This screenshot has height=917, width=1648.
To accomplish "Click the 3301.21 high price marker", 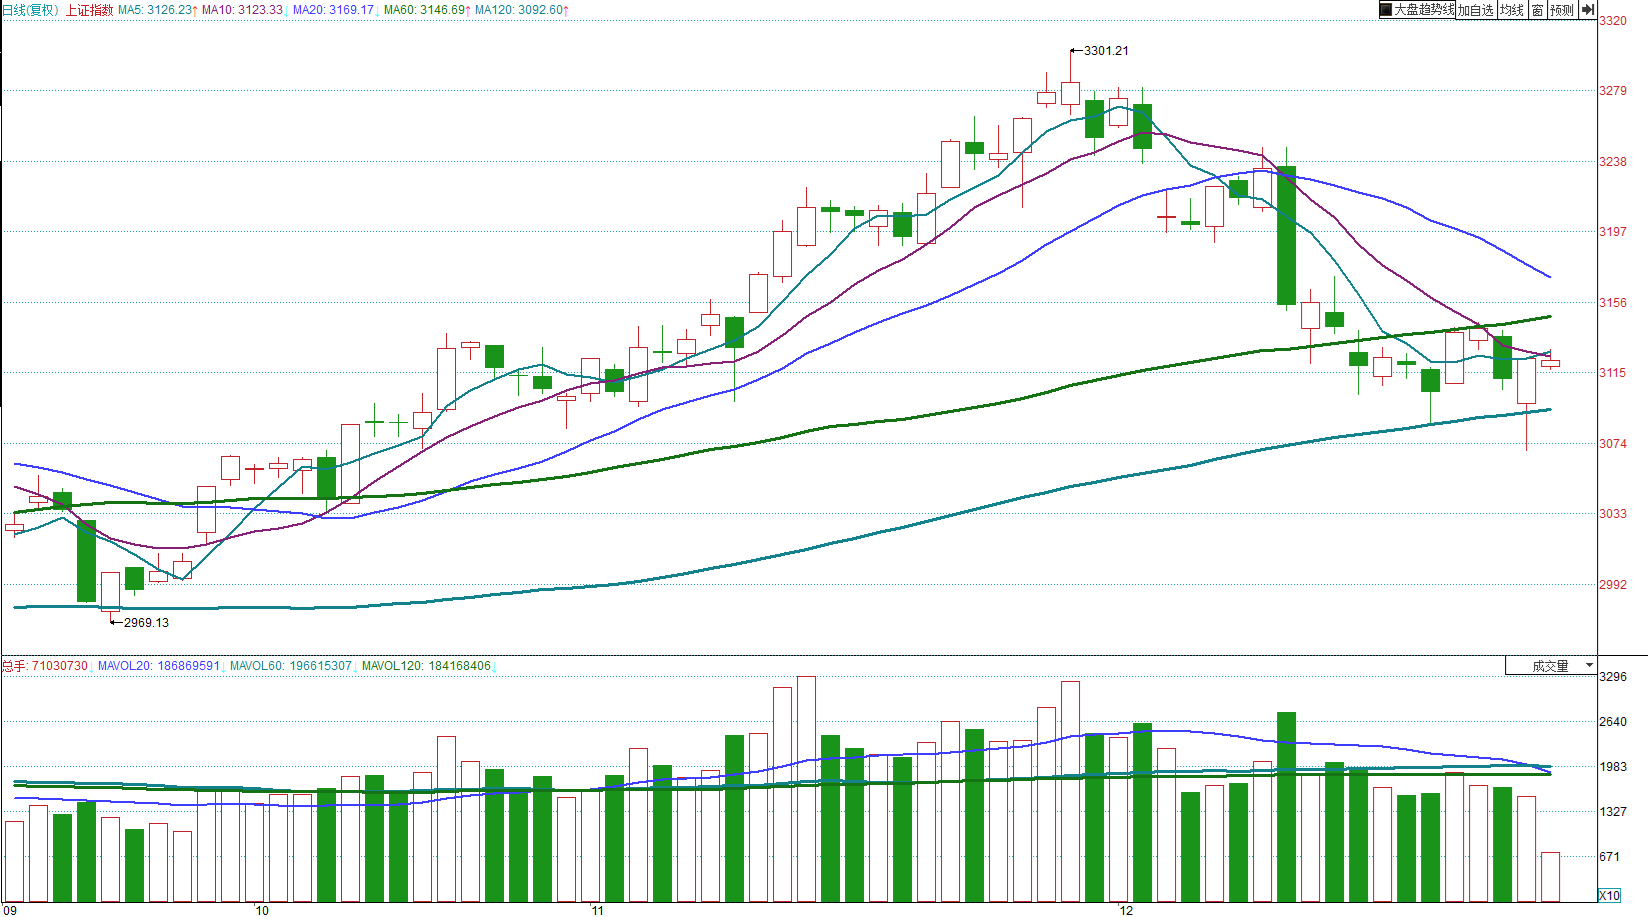I will (x=1105, y=51).
